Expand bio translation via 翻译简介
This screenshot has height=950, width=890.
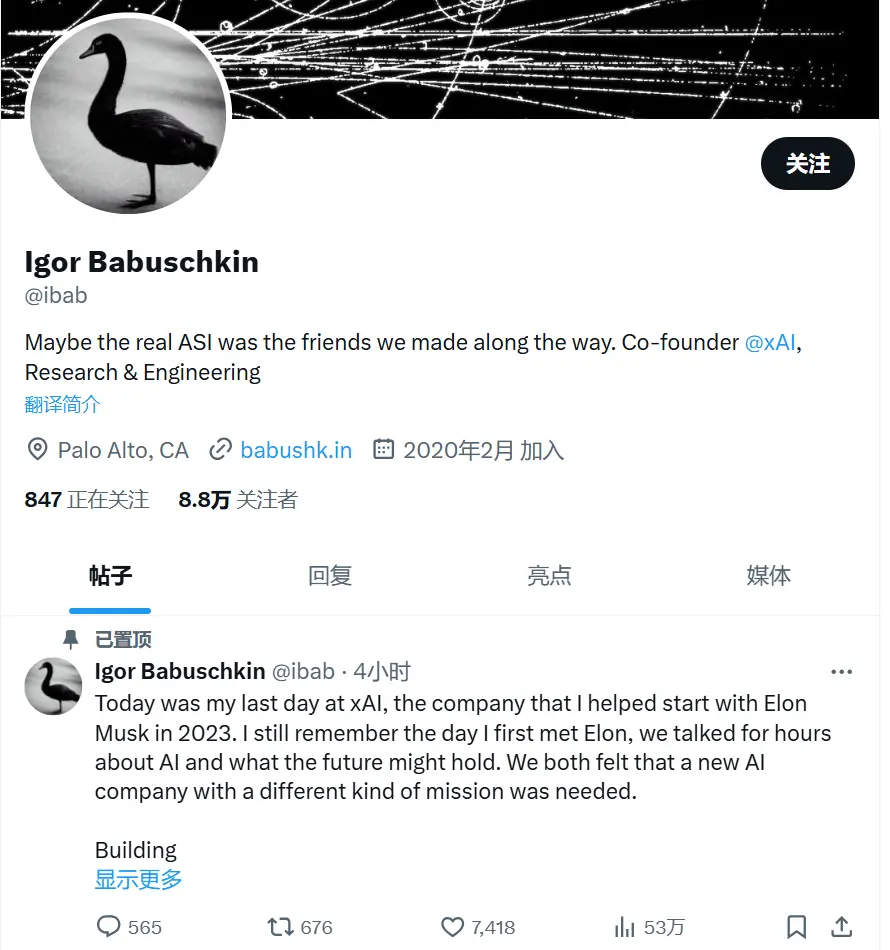tap(62, 404)
